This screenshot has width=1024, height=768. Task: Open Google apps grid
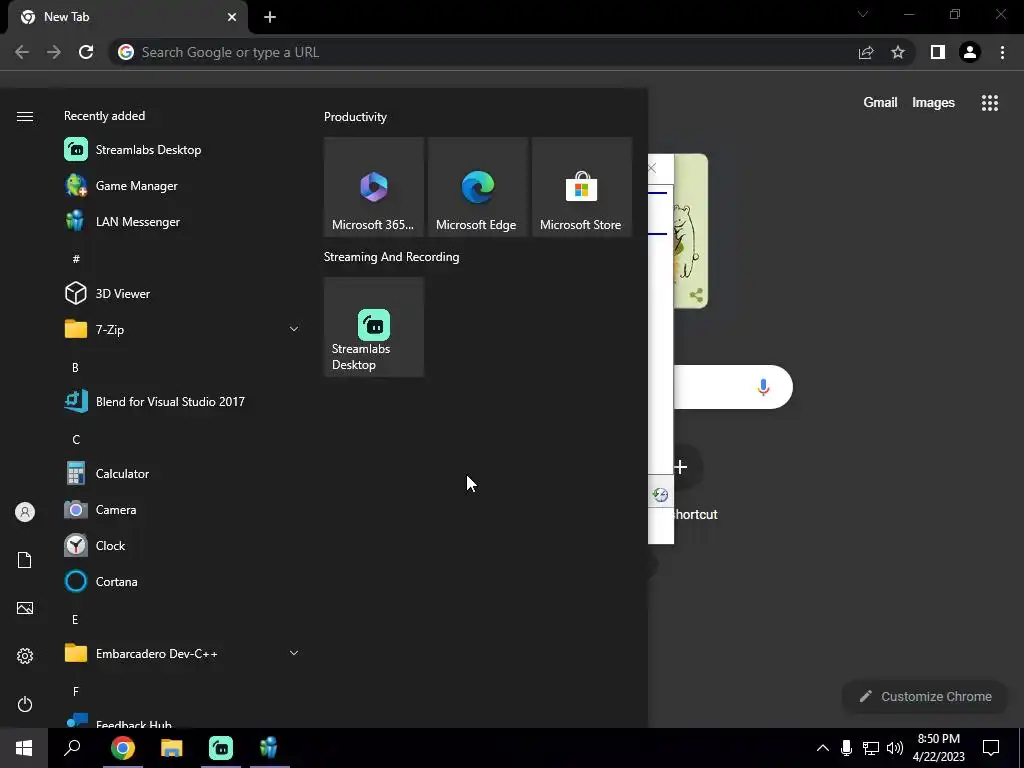tap(990, 103)
